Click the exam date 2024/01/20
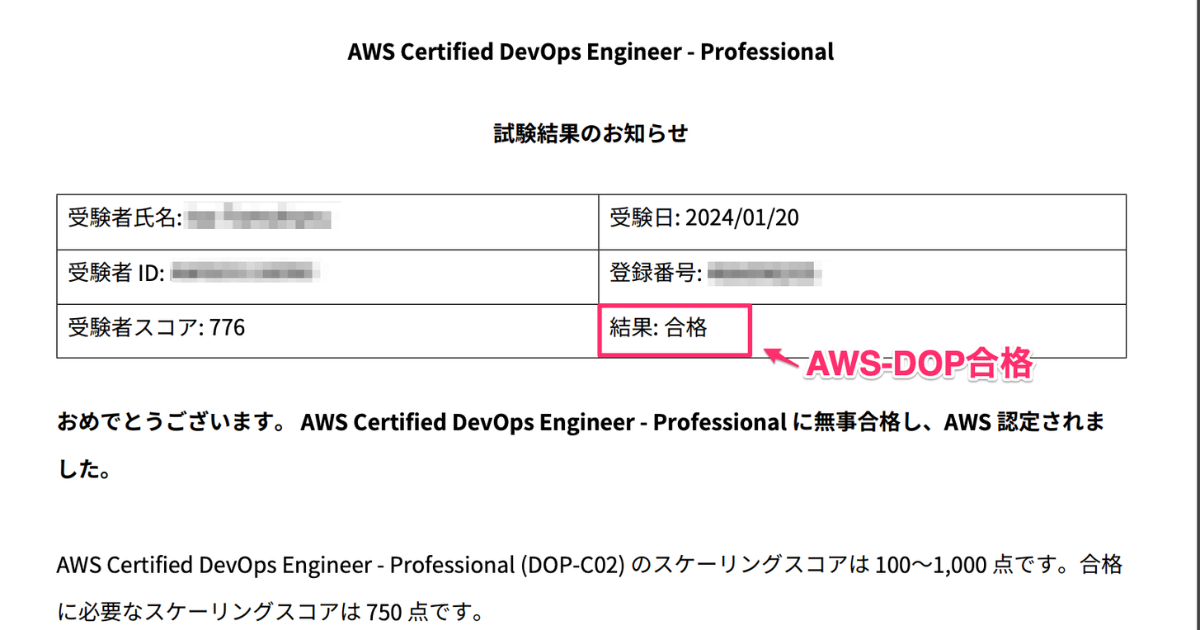Screen dimensions: 1200x630 743,217
